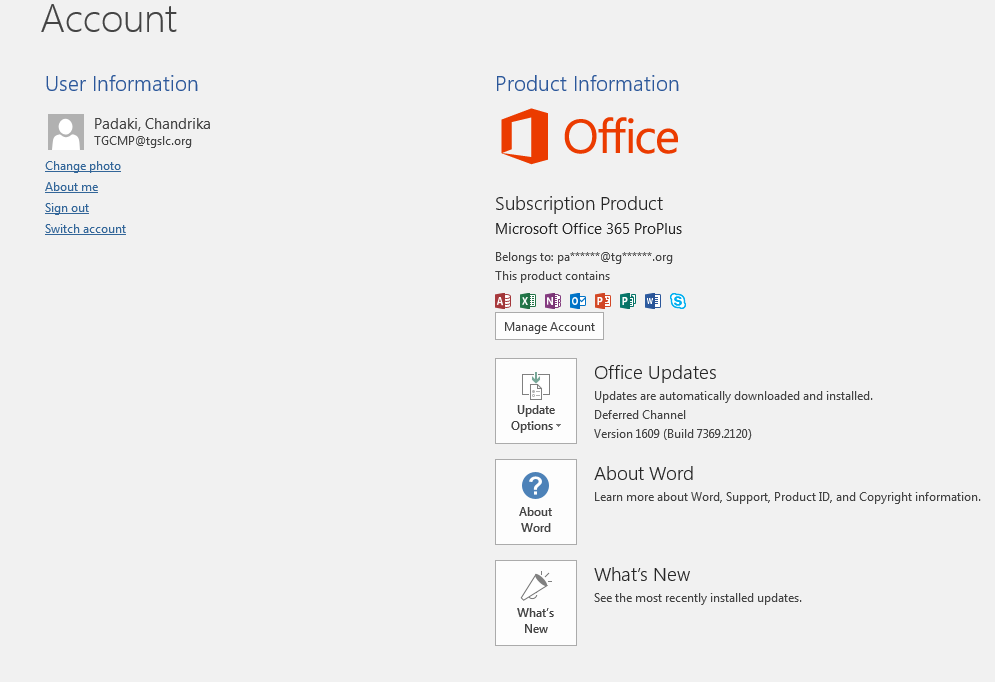Click the Switch account link
Image resolution: width=995 pixels, height=682 pixels.
coord(86,228)
